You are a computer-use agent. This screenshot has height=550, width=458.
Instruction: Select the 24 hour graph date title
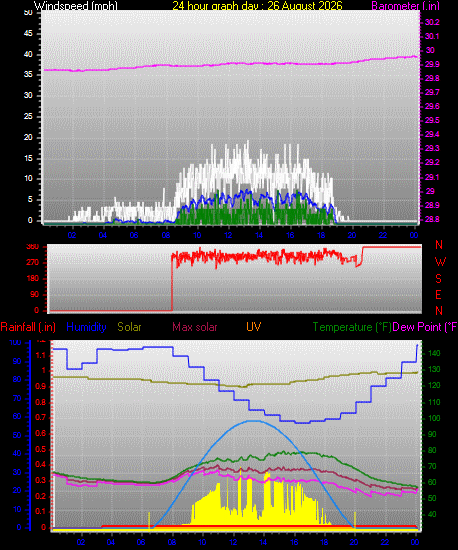pyautogui.click(x=257, y=5)
